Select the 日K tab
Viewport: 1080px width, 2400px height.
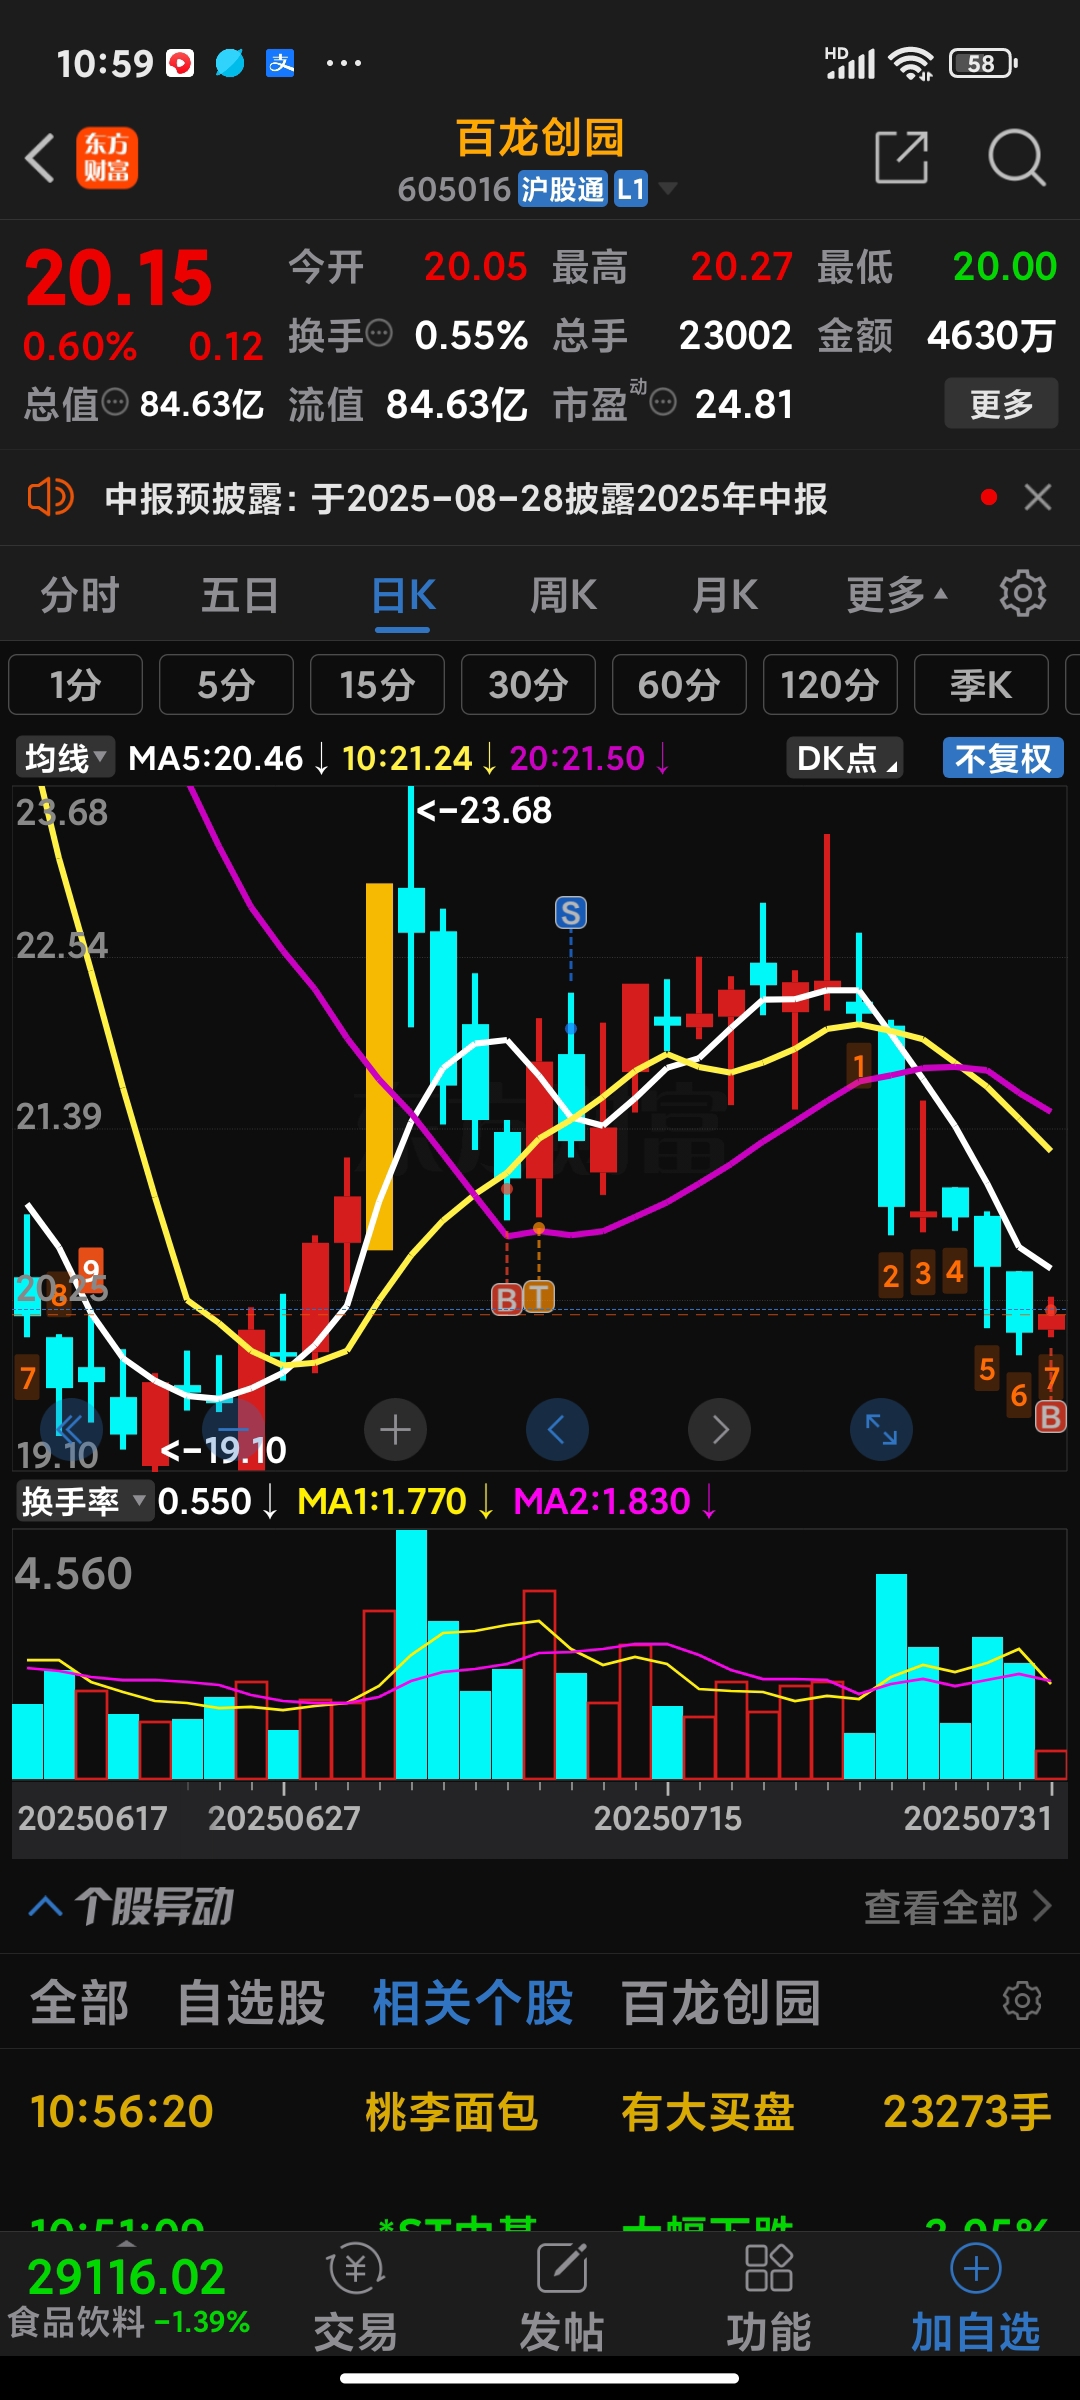click(x=403, y=595)
